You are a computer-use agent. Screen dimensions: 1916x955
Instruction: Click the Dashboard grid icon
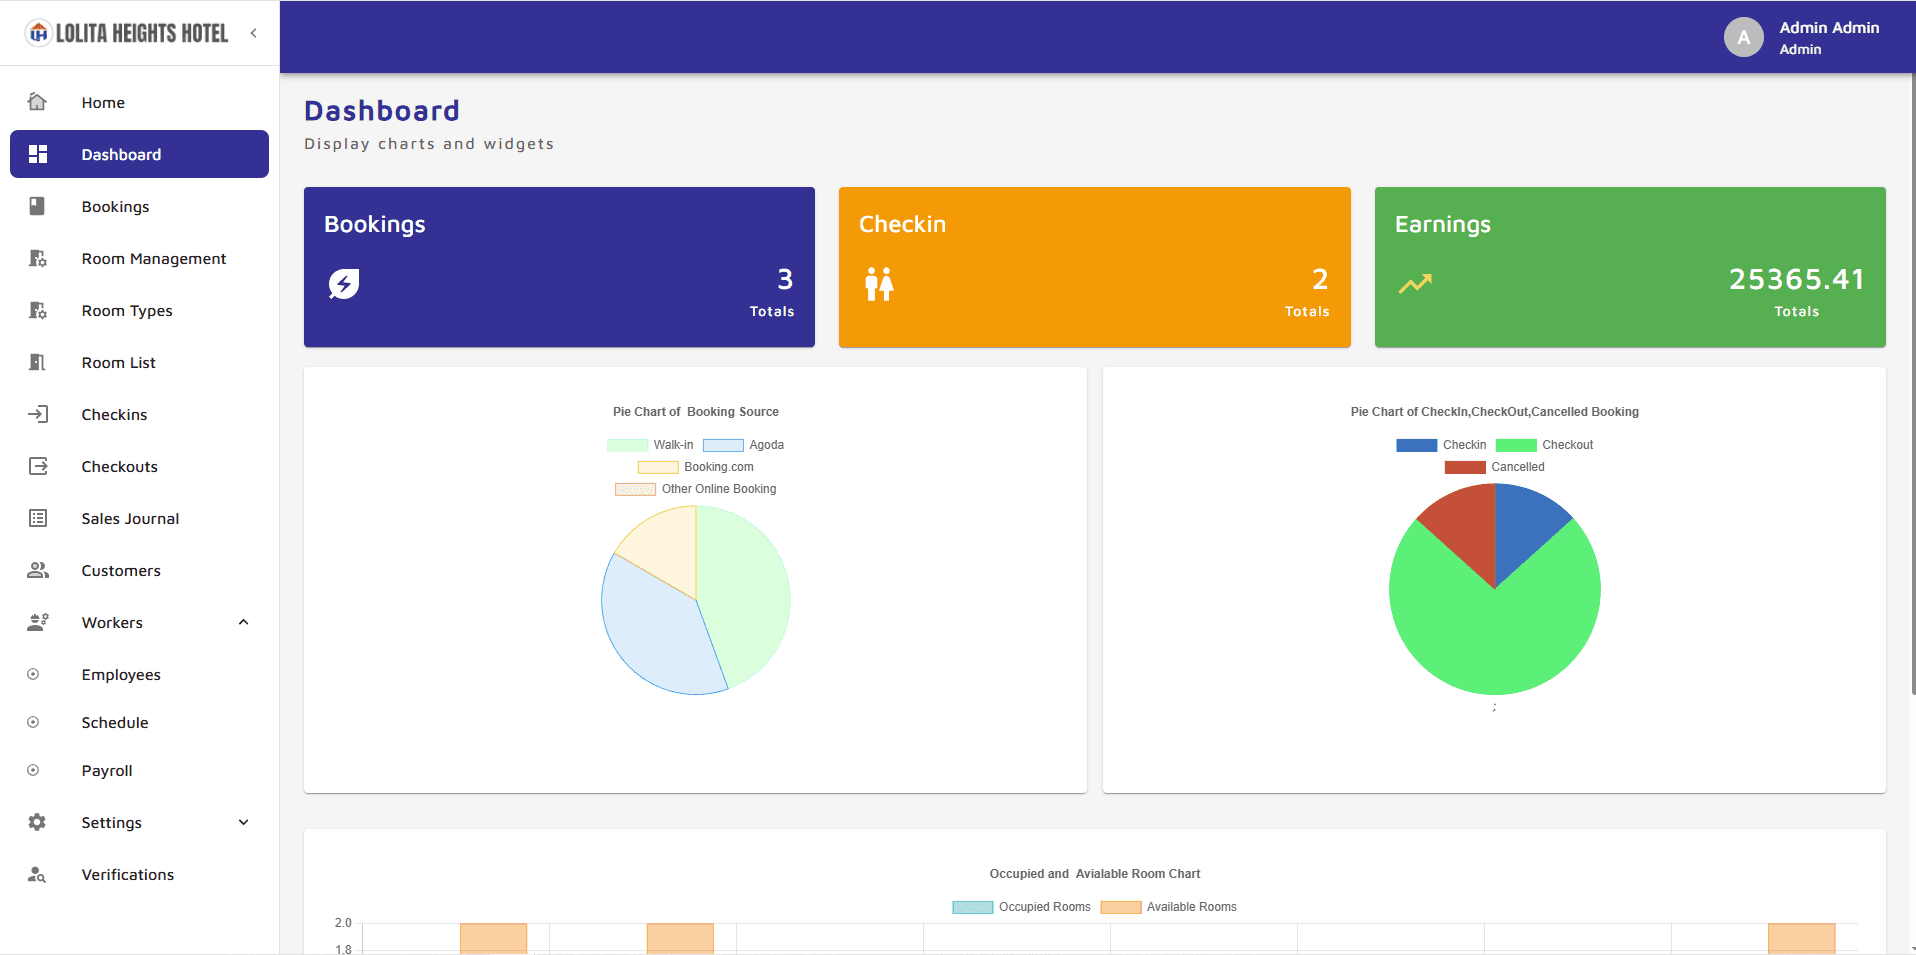pos(38,154)
